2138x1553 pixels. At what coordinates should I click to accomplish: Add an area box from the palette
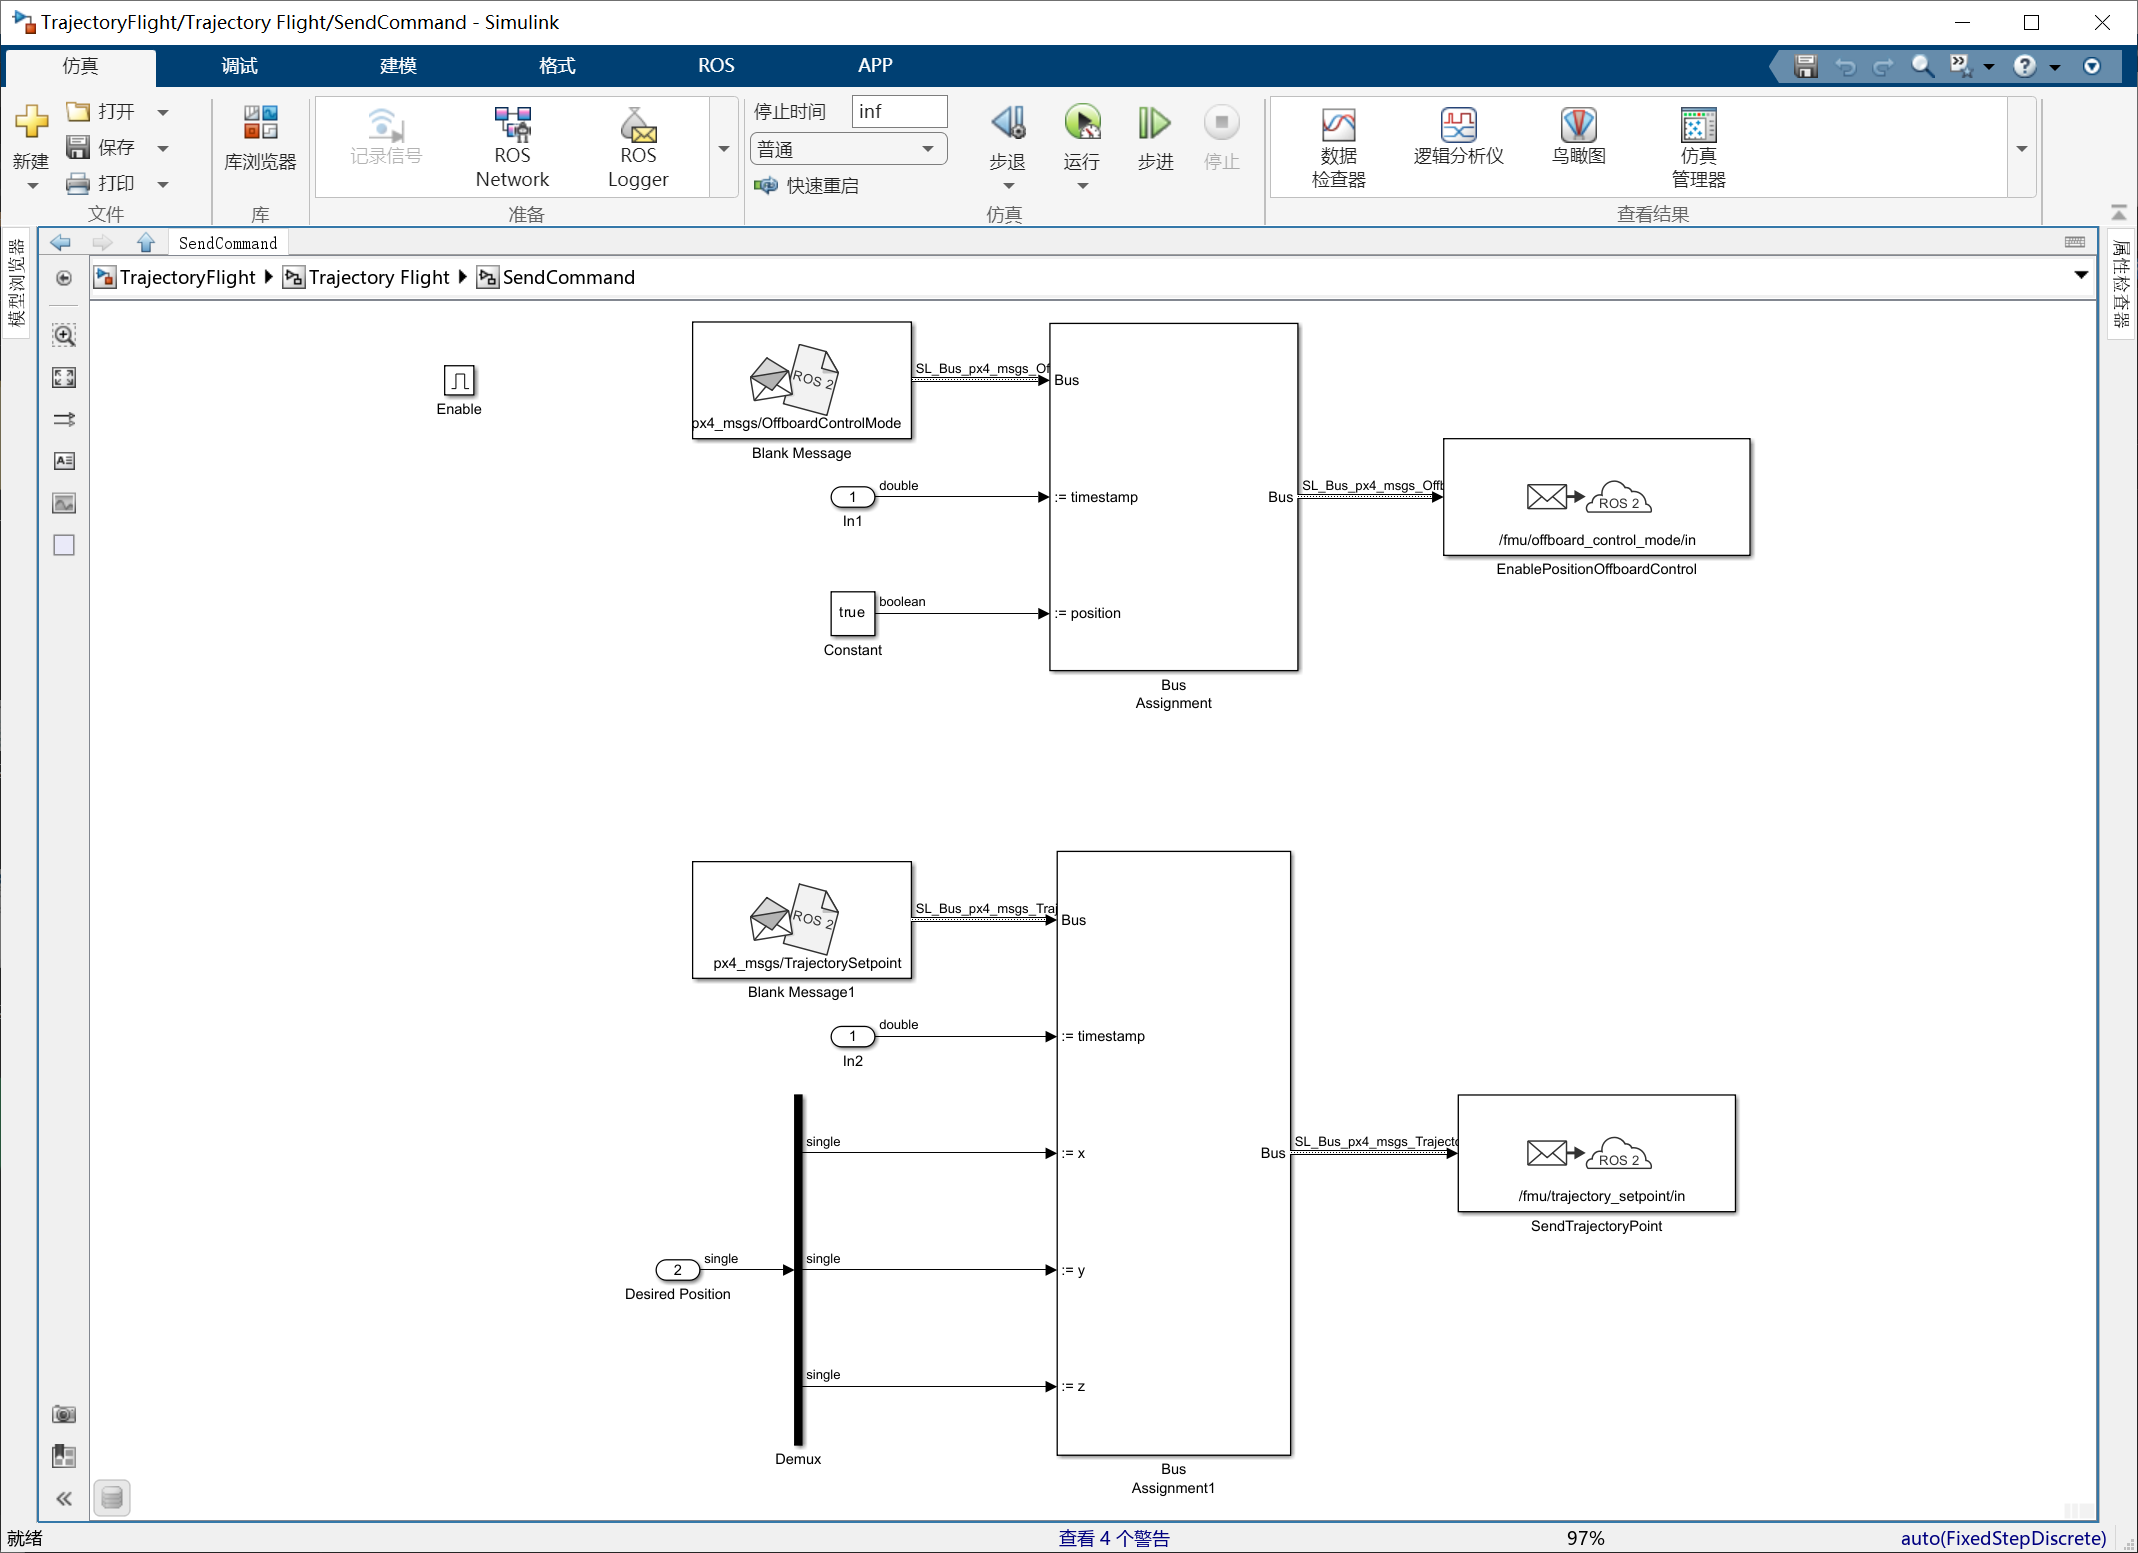pyautogui.click(x=64, y=545)
